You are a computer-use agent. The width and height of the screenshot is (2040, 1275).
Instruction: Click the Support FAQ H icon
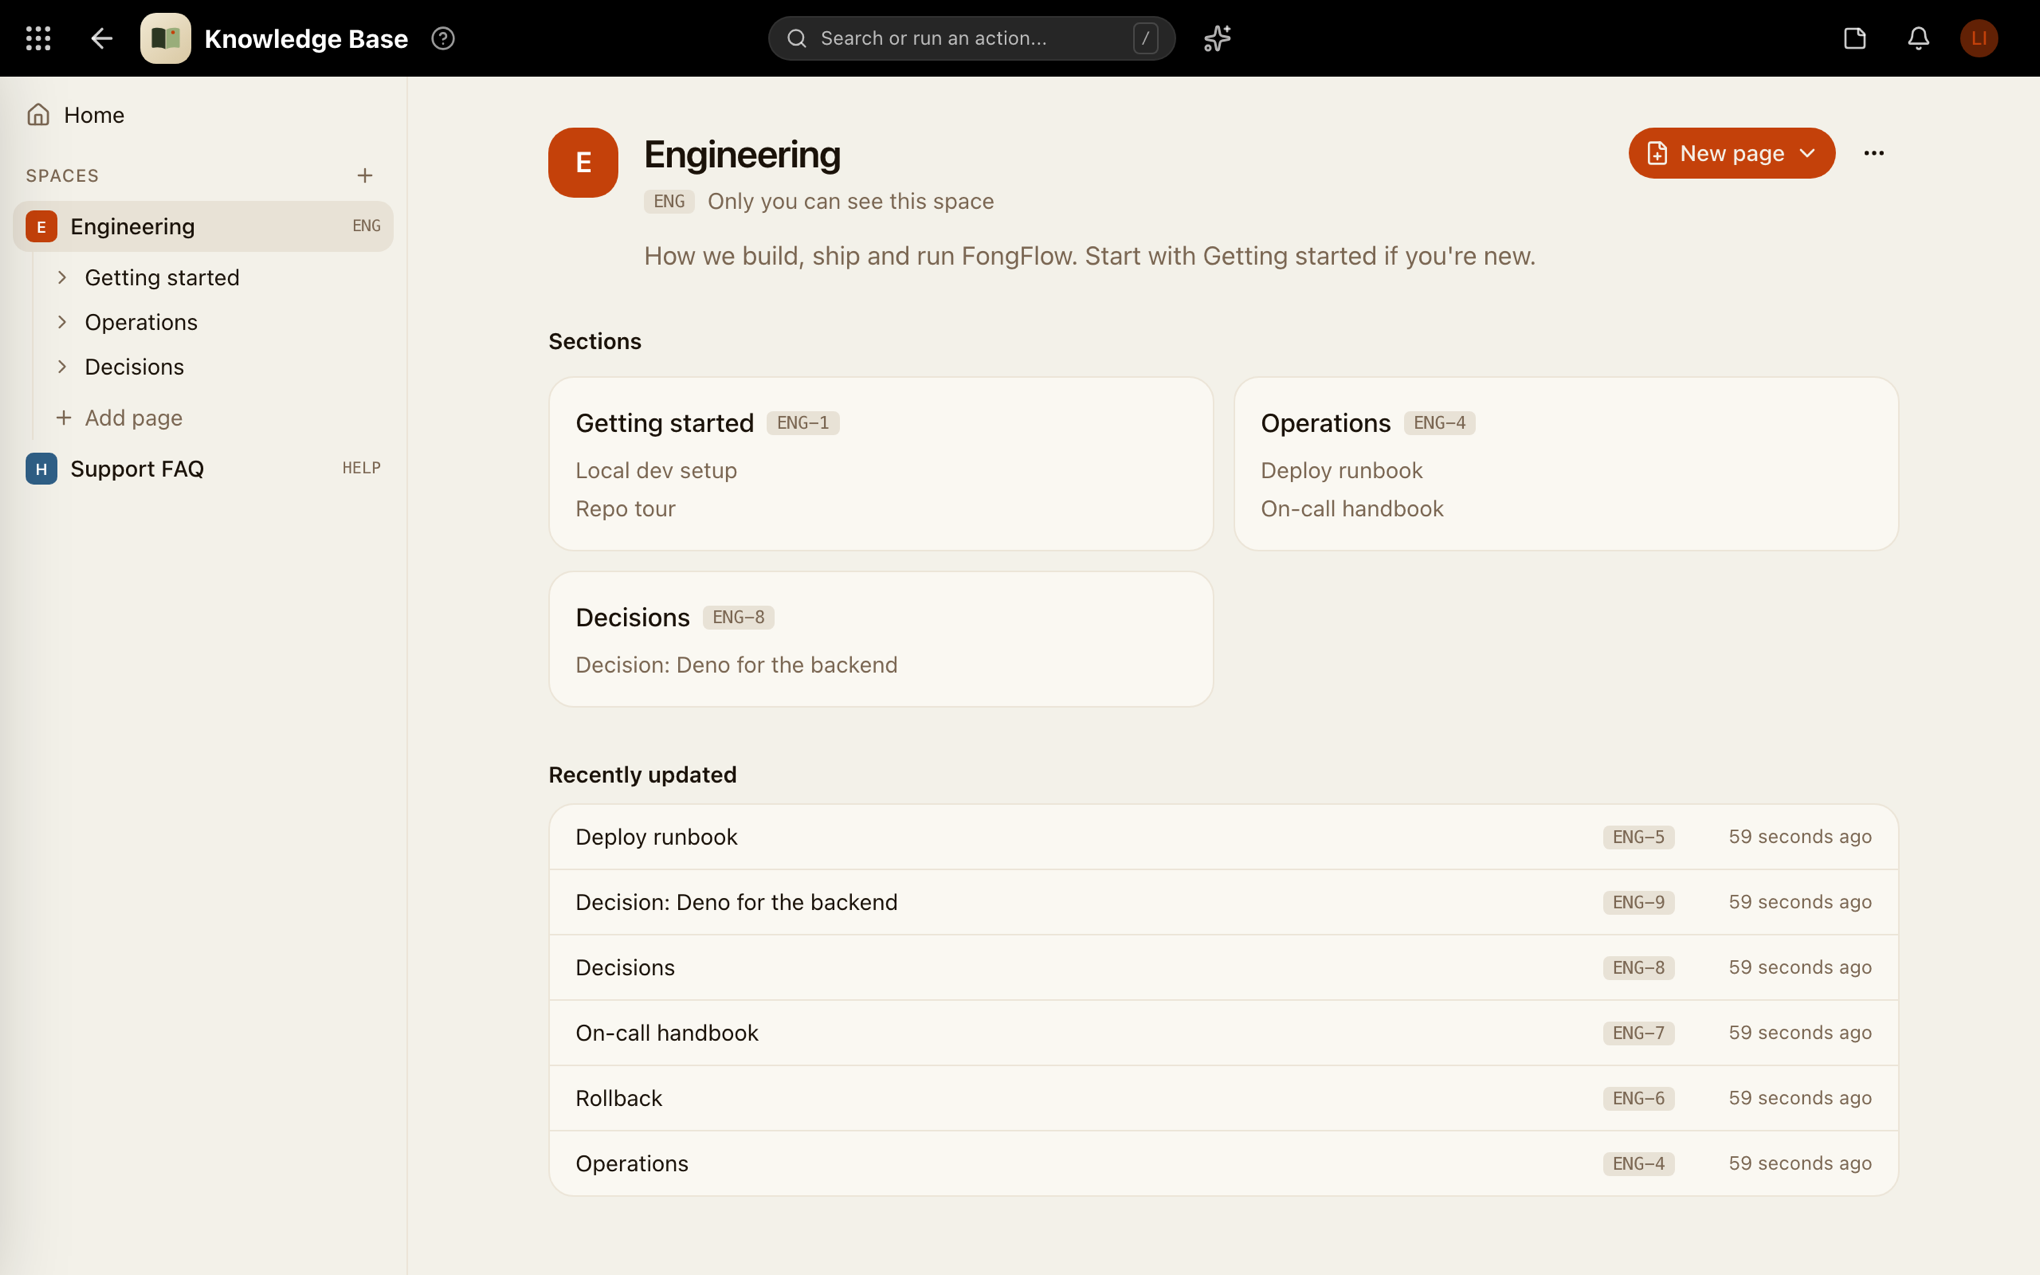41,468
